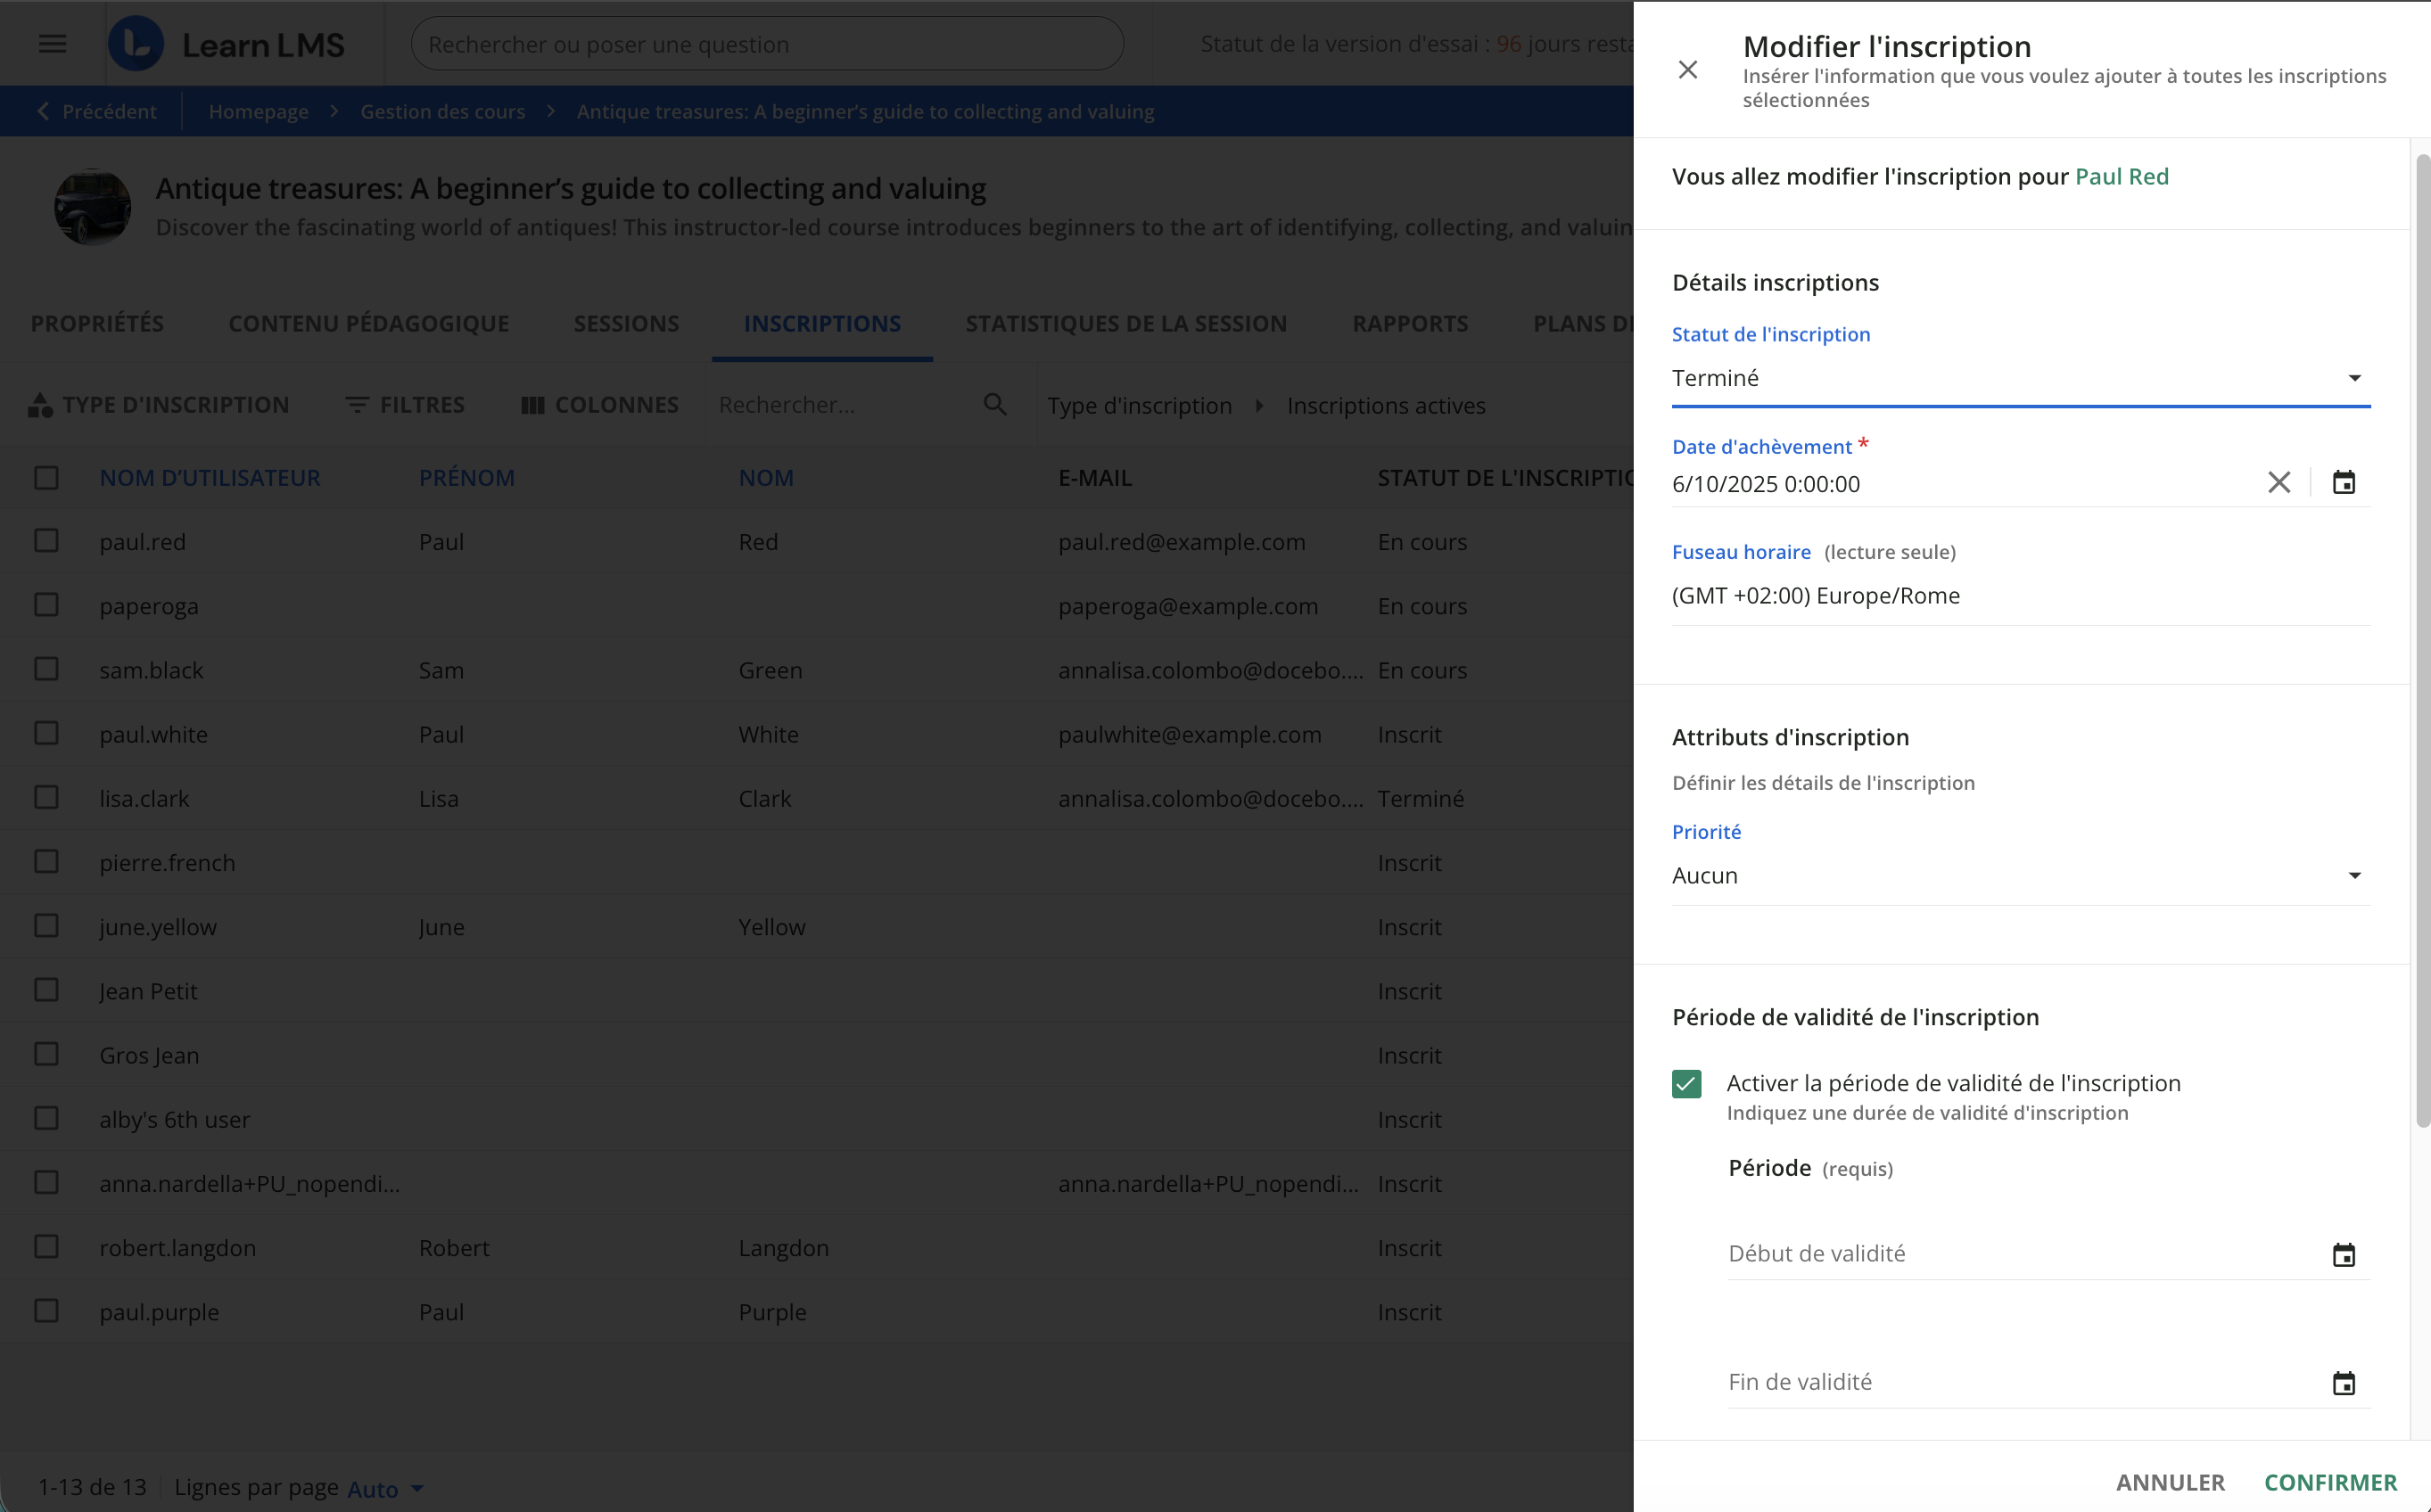Uncheck Activer la période de validité

(1687, 1084)
